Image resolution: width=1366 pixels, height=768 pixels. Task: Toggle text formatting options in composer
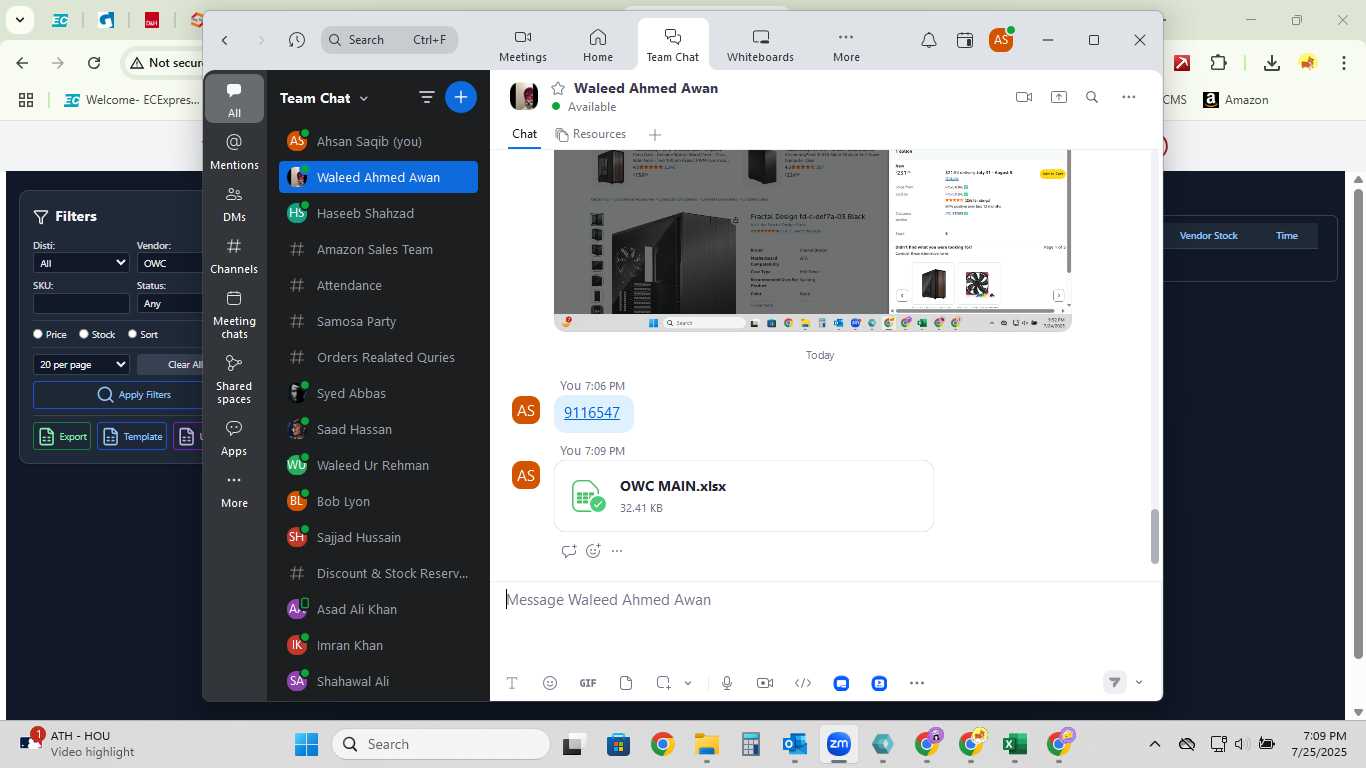[512, 683]
